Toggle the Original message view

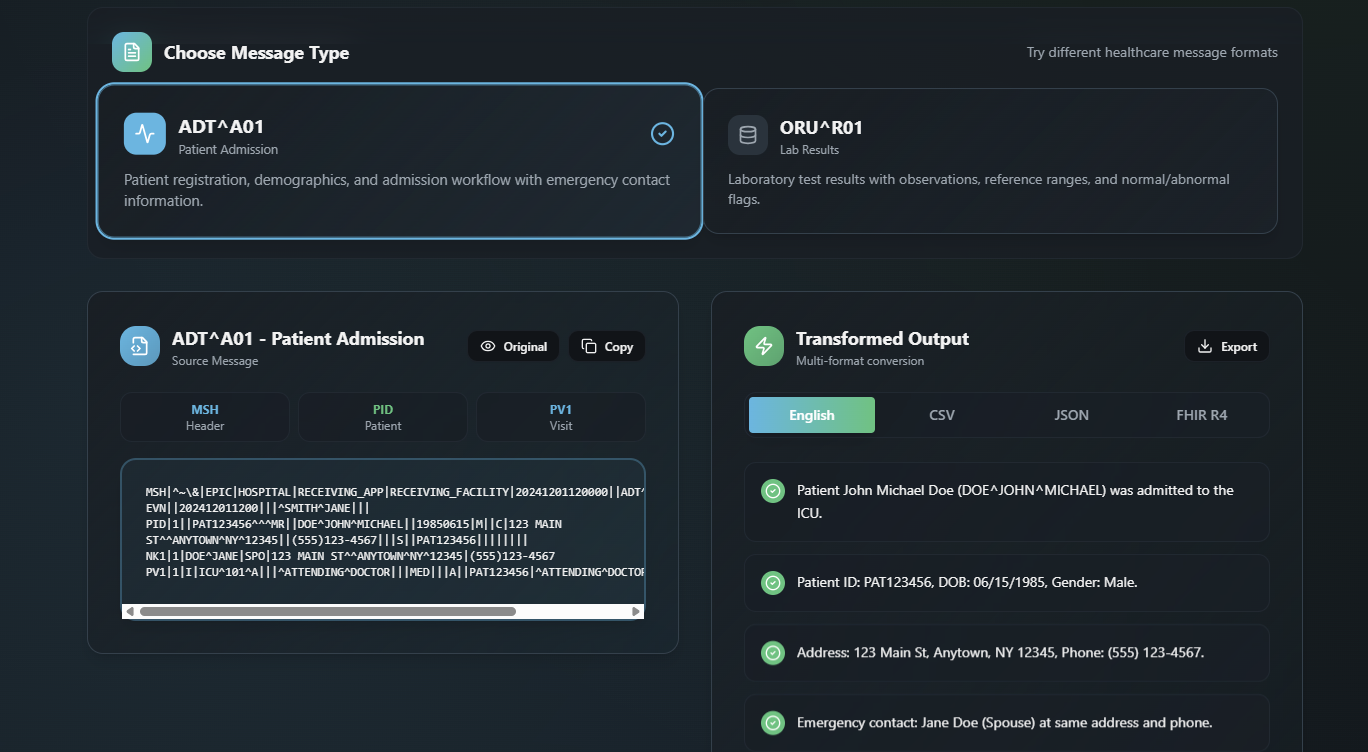514,346
